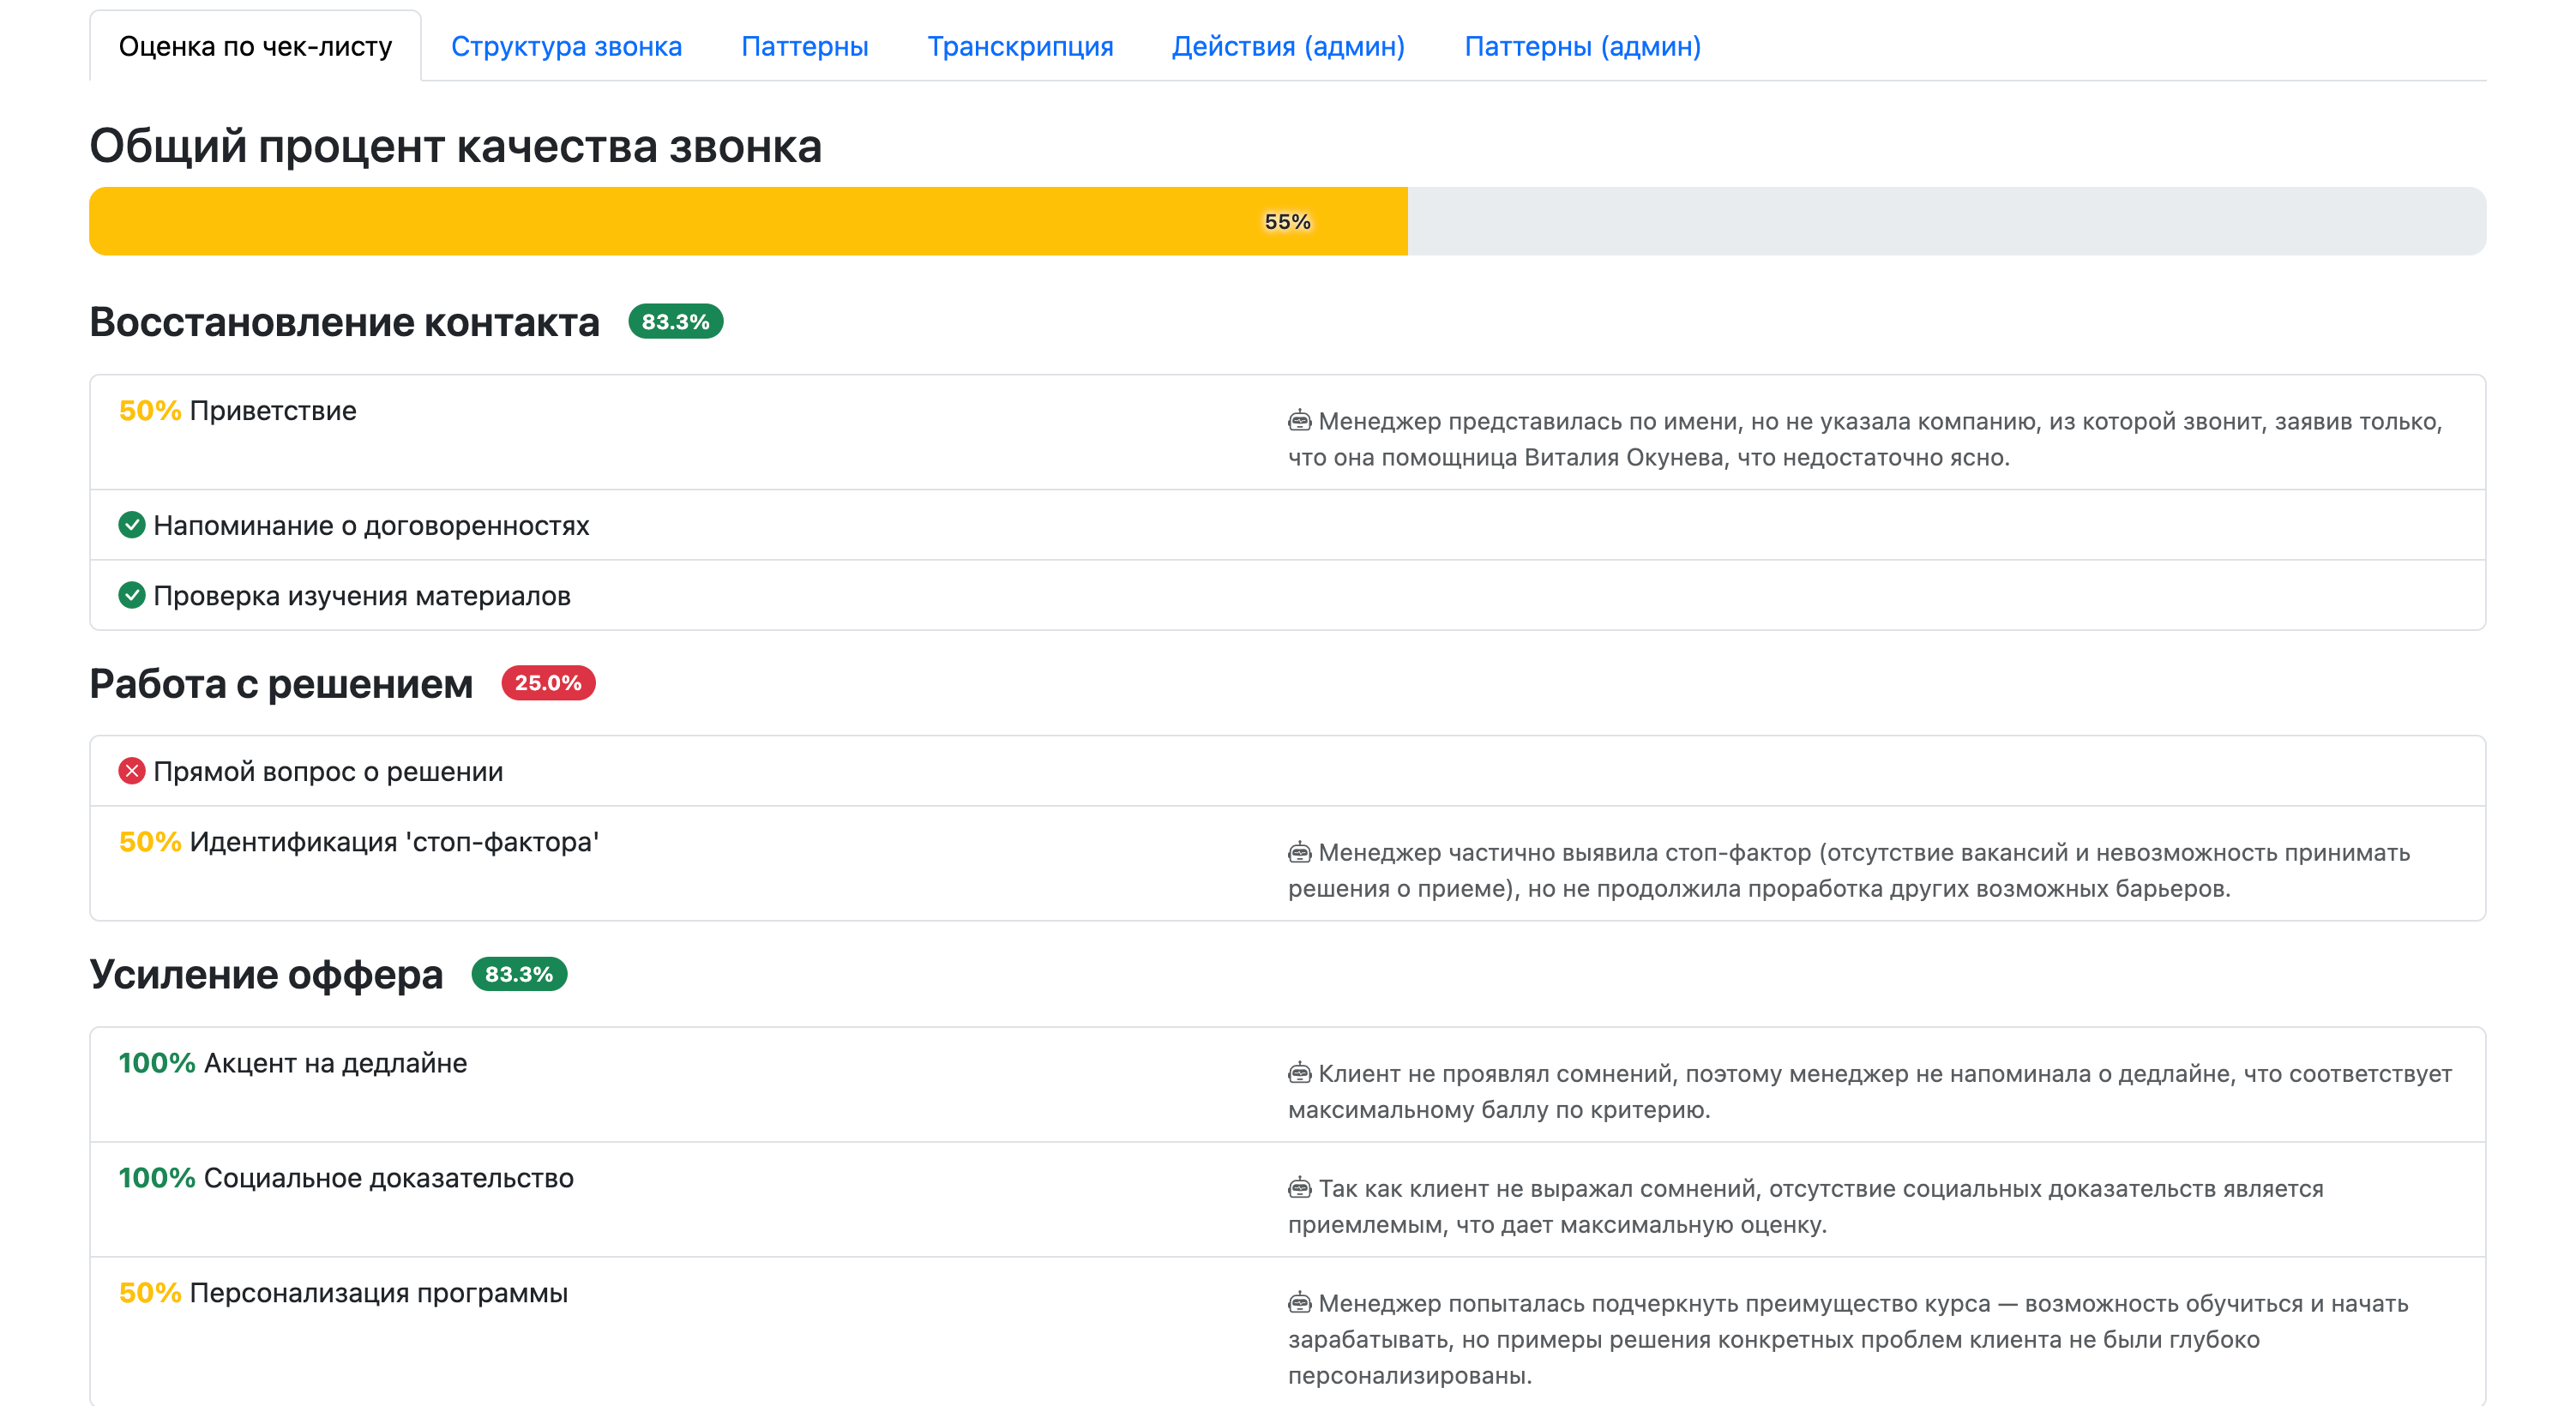Select the Оценка по чек-листу tab

point(255,46)
